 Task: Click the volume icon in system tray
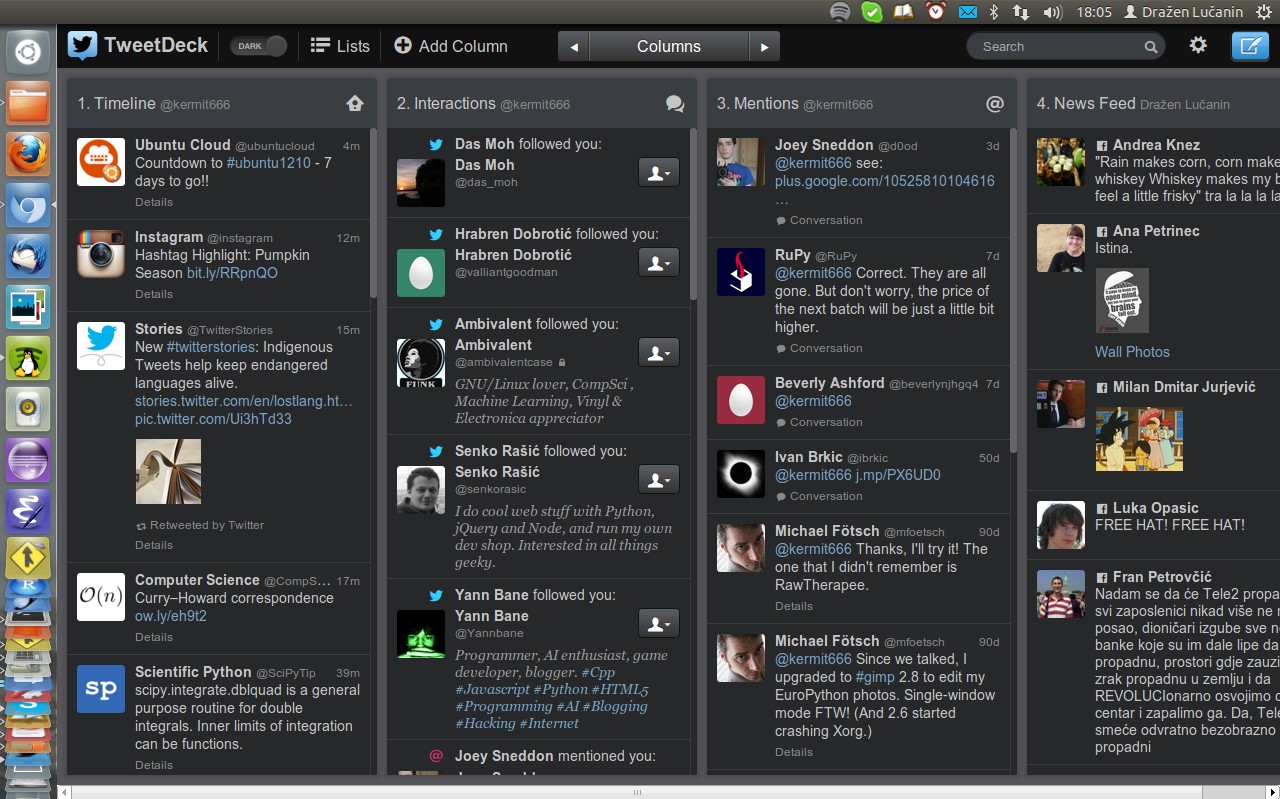[x=1051, y=12]
